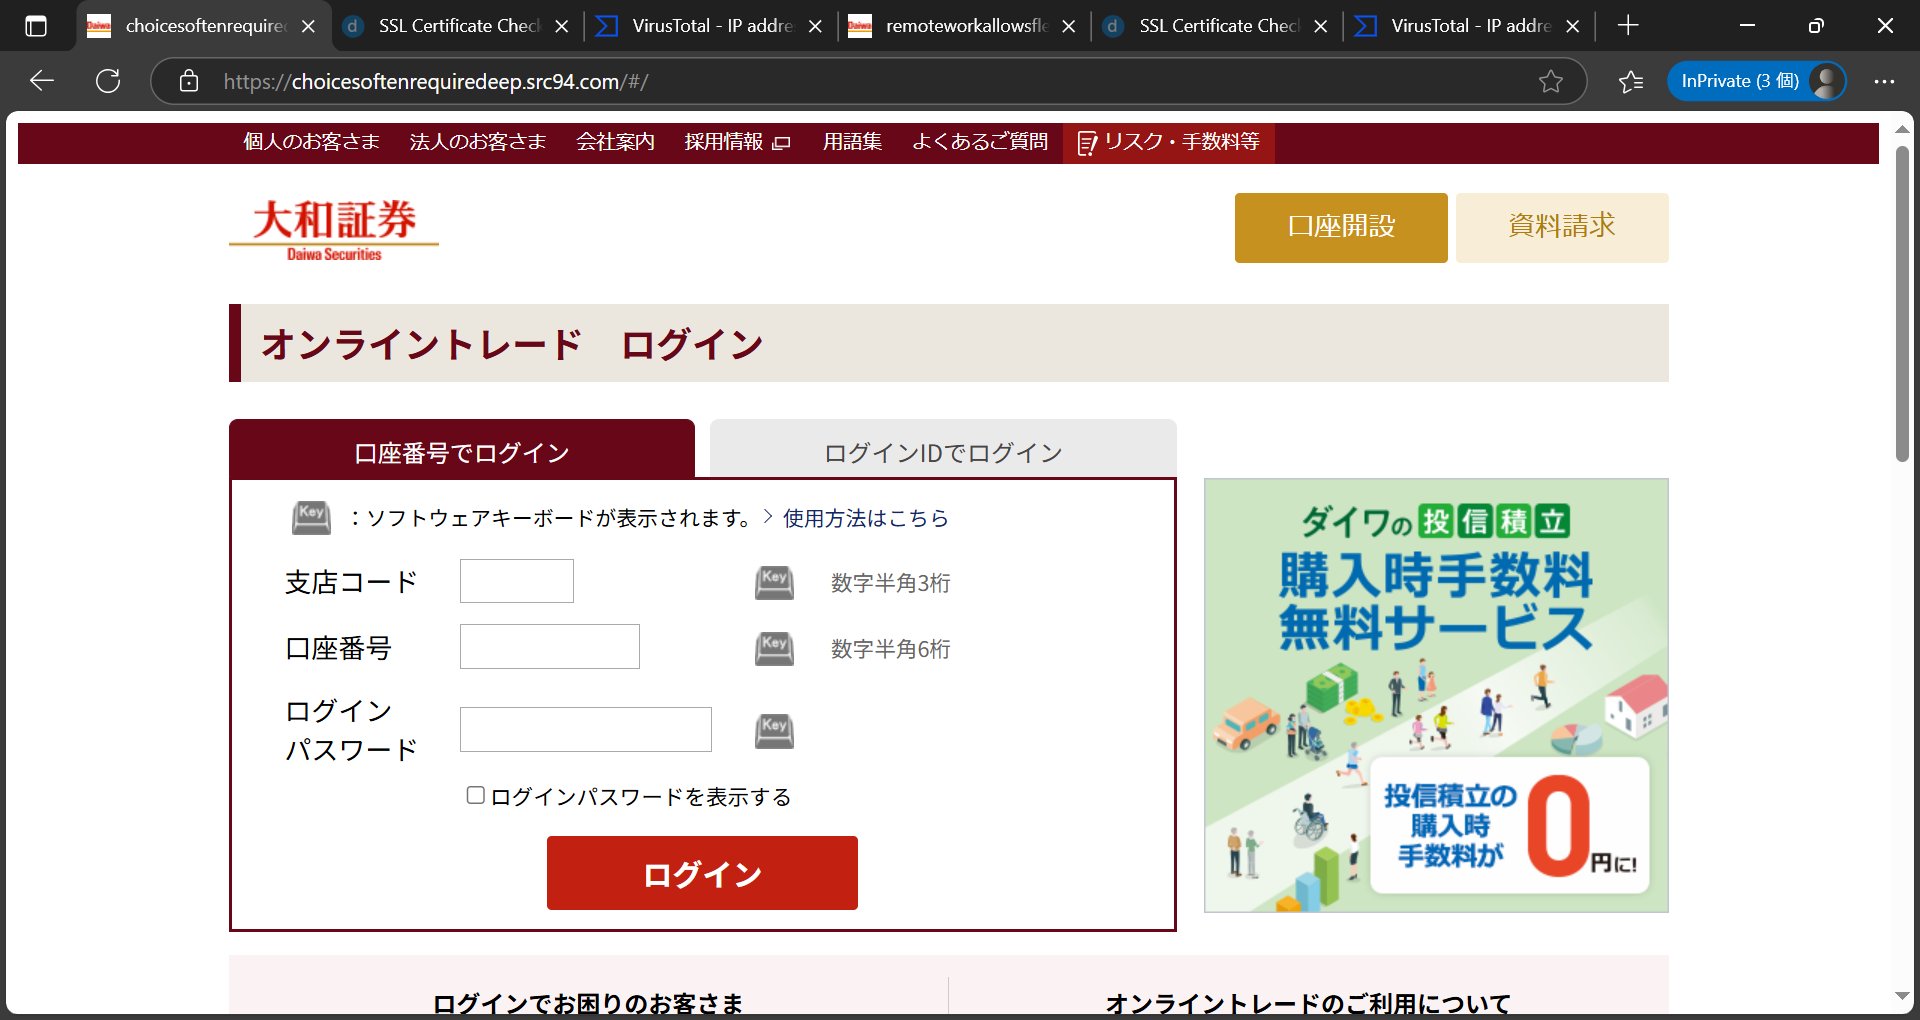
Task: Open software keyboard for 口座番号
Action: [774, 649]
